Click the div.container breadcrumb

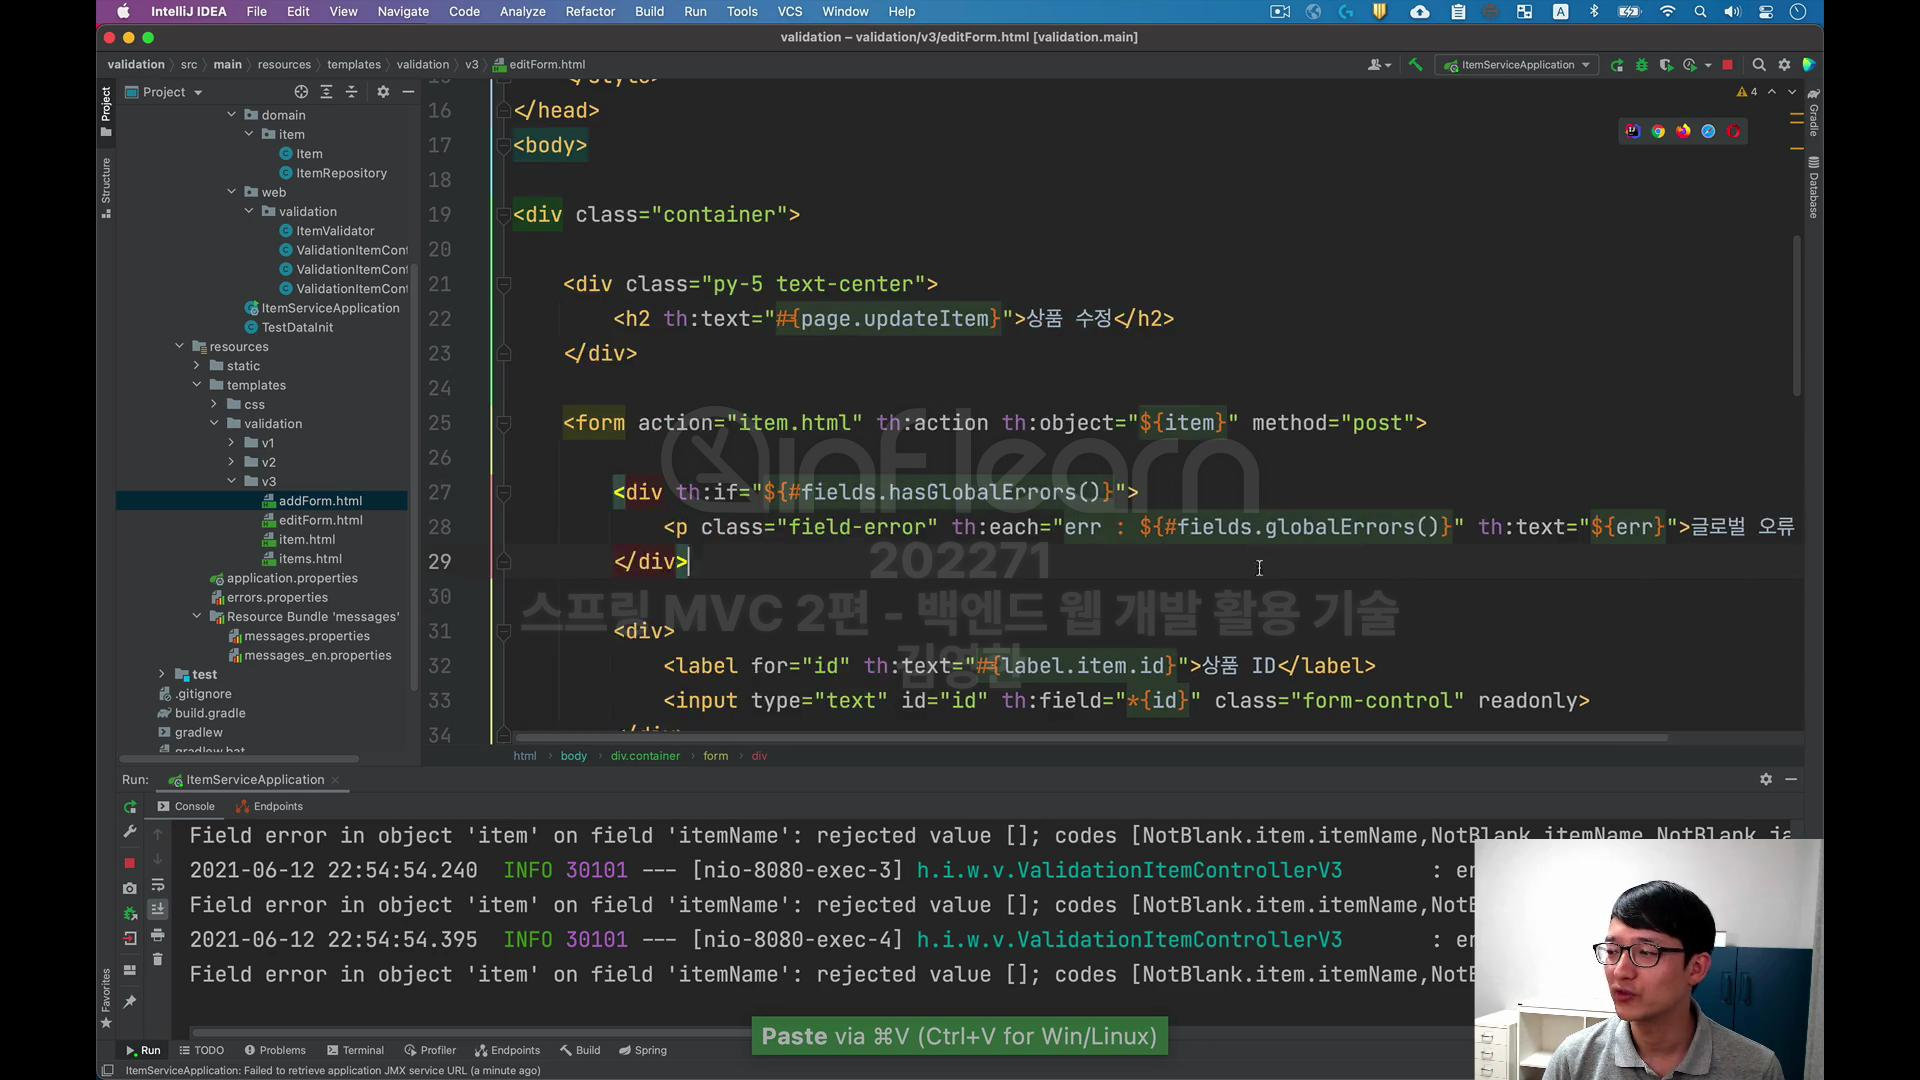point(645,756)
